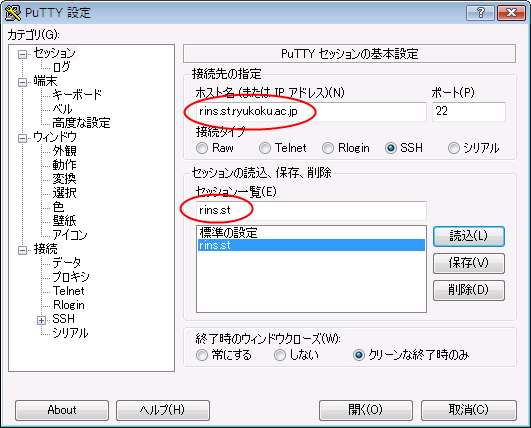Select the Raw connection type

(202, 148)
